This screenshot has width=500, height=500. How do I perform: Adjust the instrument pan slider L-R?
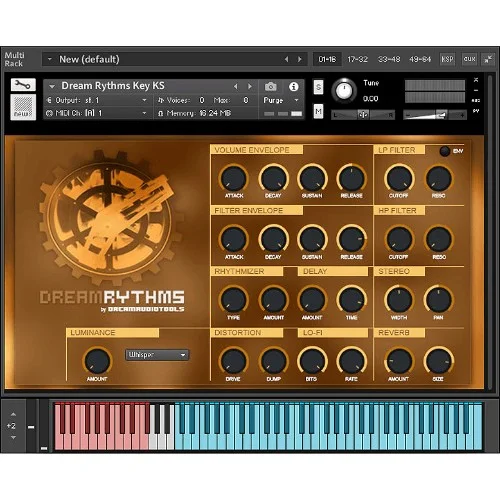[363, 115]
